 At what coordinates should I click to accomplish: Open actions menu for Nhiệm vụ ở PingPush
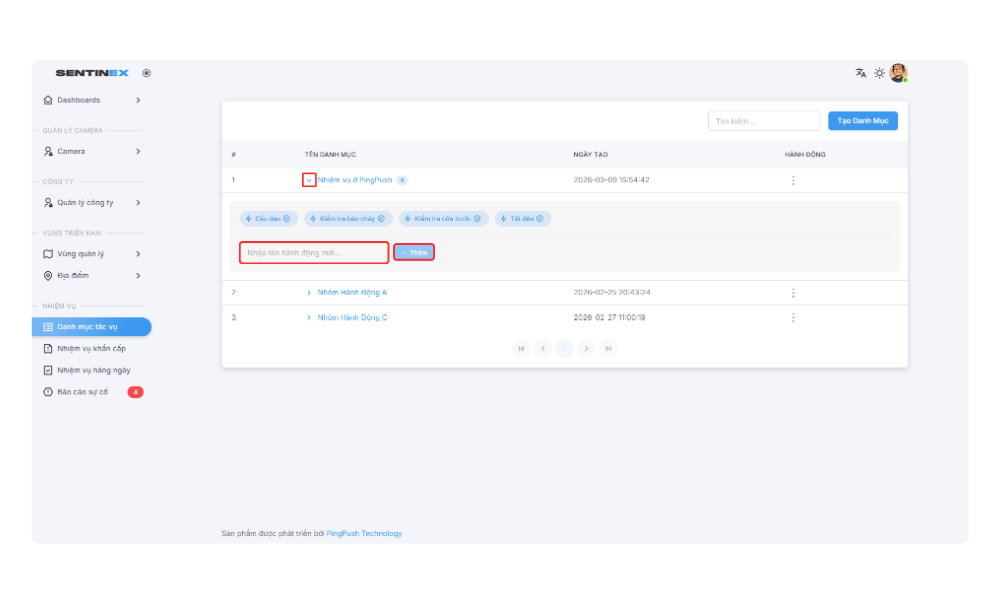(793, 180)
